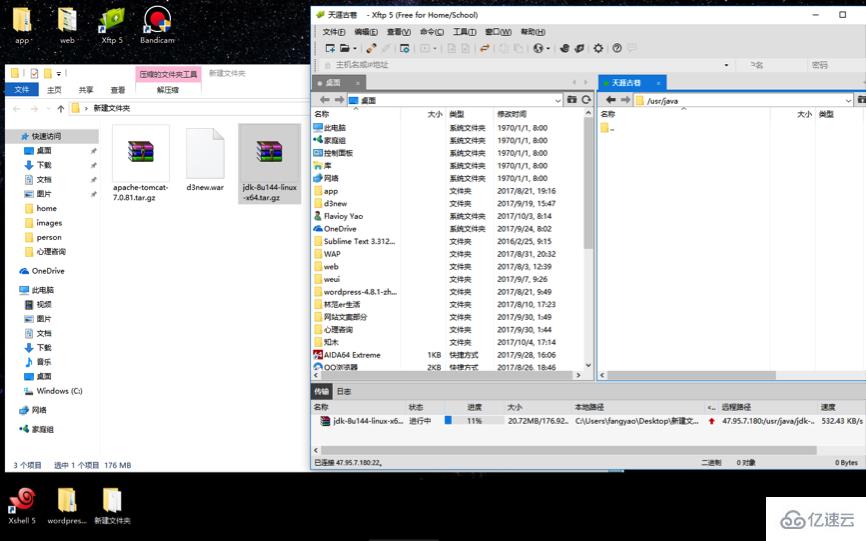Open Xftp Help question-mark icon
This screenshot has width=866, height=541.
tap(617, 49)
